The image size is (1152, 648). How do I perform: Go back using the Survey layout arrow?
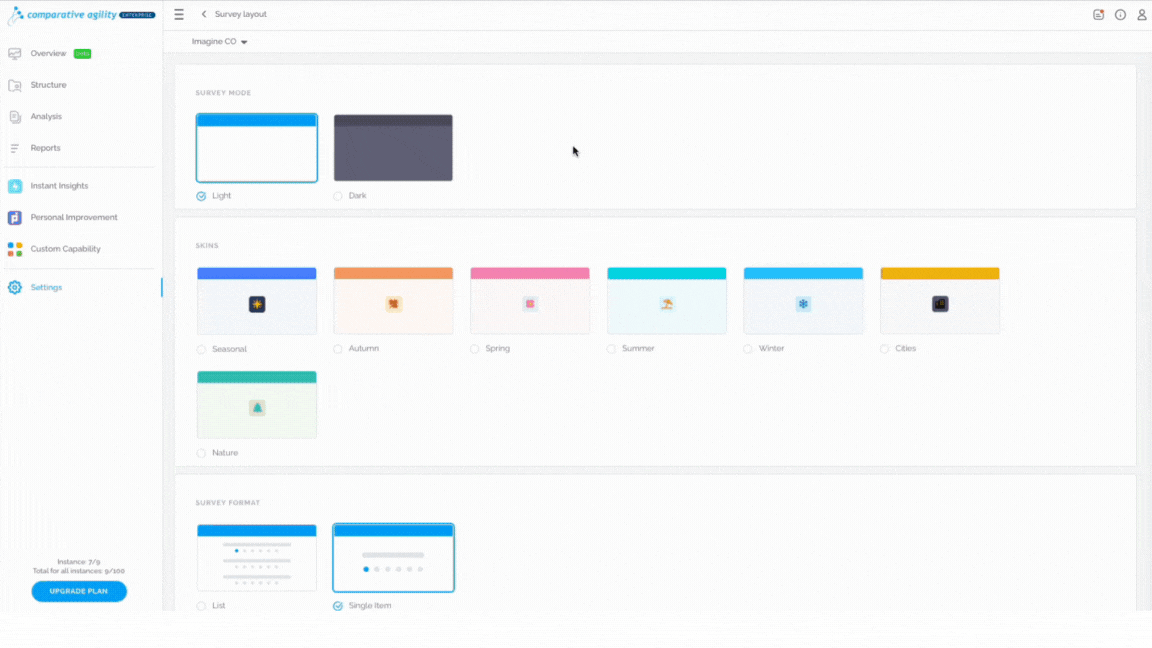(x=204, y=14)
